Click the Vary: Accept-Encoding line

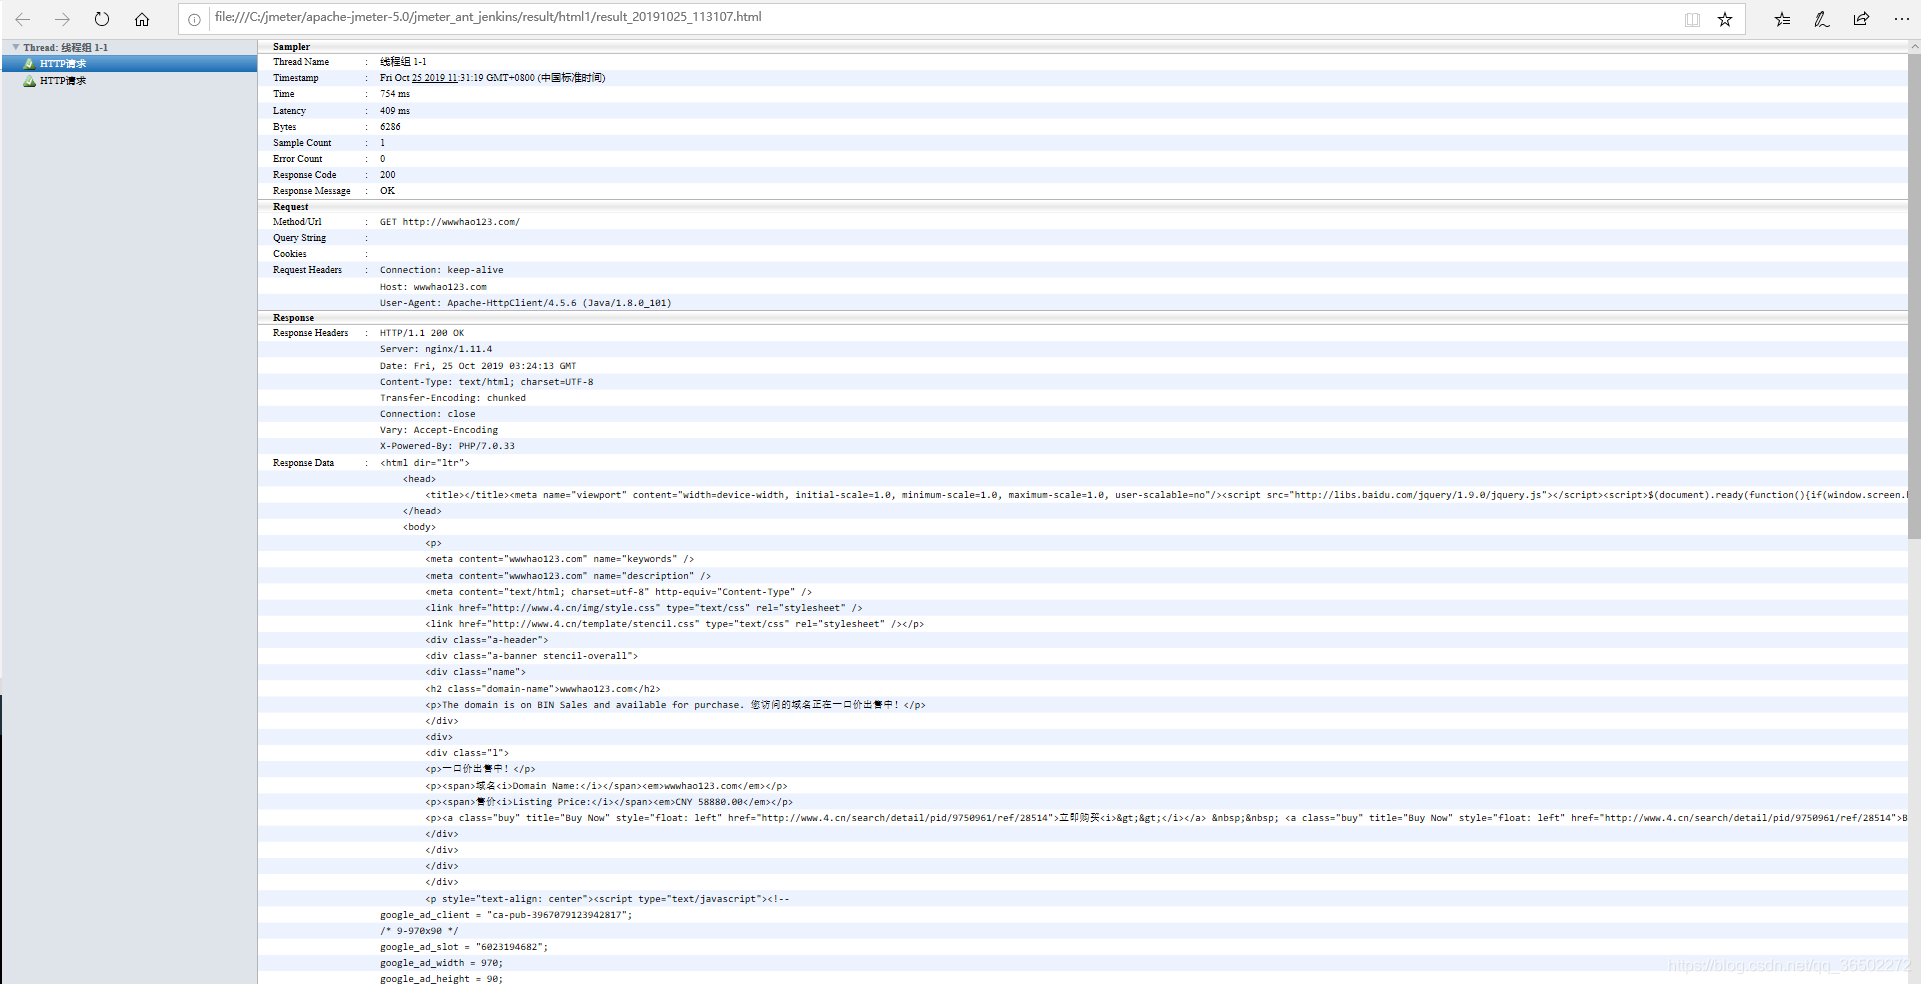(439, 430)
